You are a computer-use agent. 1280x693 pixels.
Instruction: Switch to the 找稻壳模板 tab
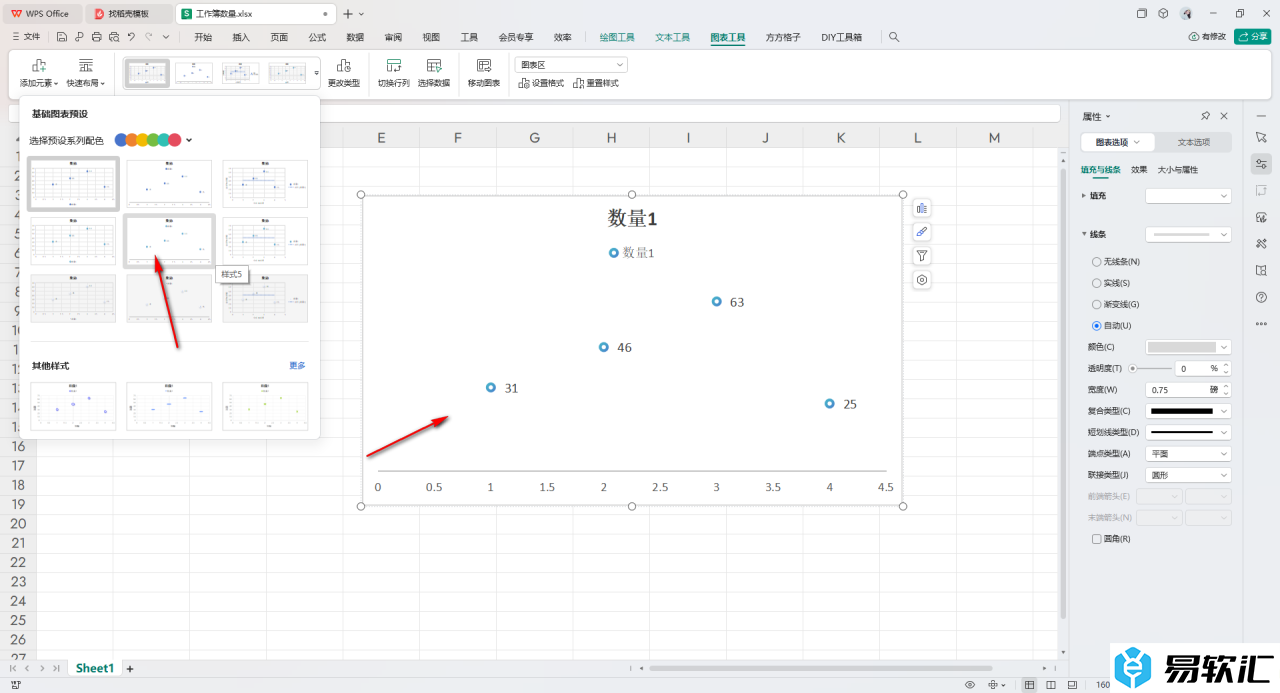[129, 14]
